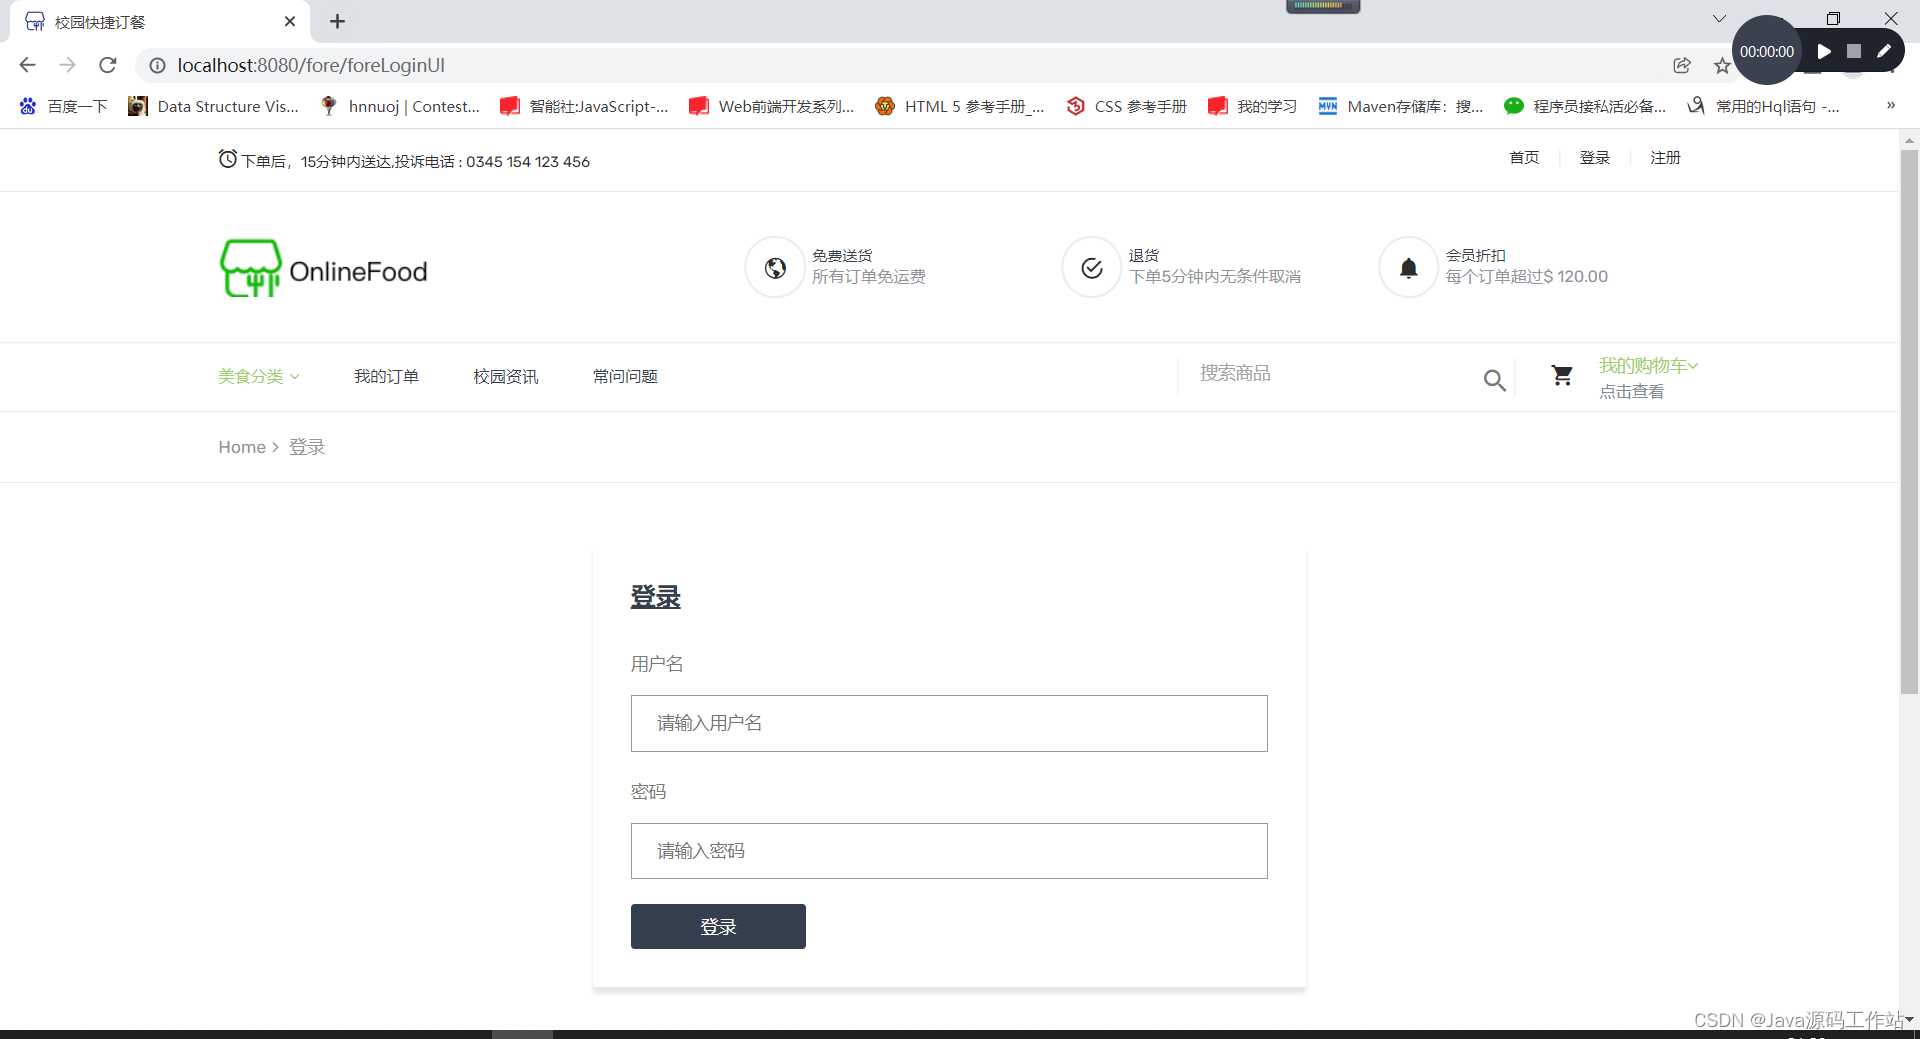
Task: Expand the 美食分类 dropdown menu
Action: pos(259,376)
